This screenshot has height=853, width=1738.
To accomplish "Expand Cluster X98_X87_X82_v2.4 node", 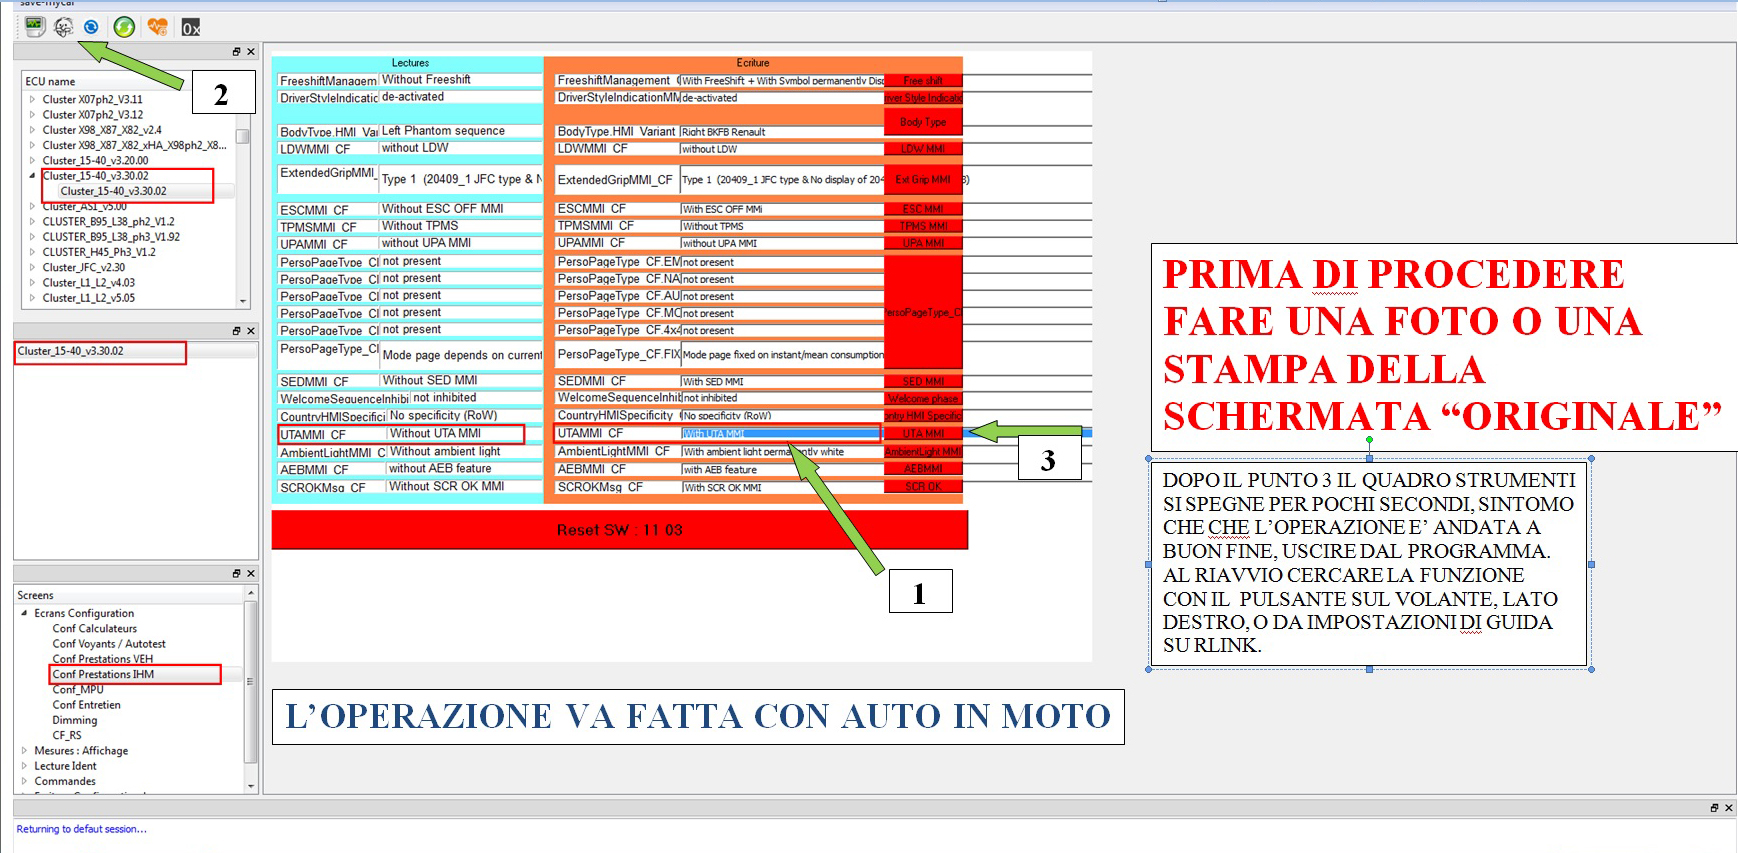I will [32, 130].
